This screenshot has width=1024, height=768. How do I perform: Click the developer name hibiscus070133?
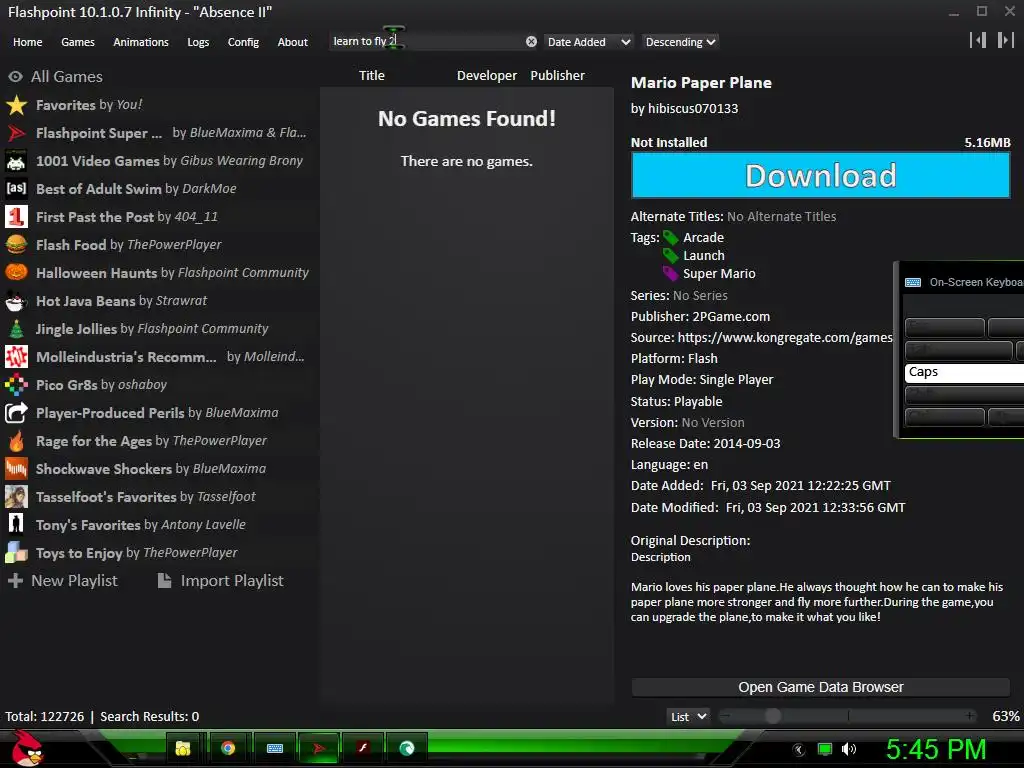click(693, 109)
